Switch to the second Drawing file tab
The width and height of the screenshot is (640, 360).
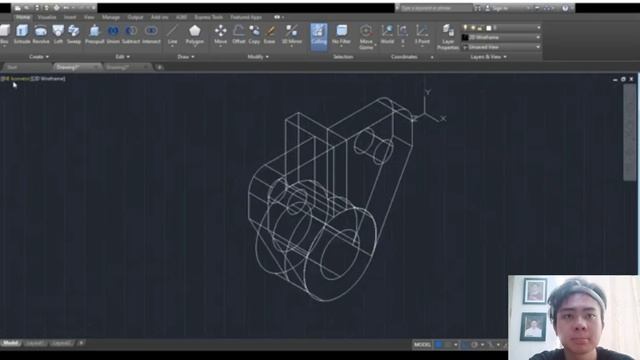(127, 67)
